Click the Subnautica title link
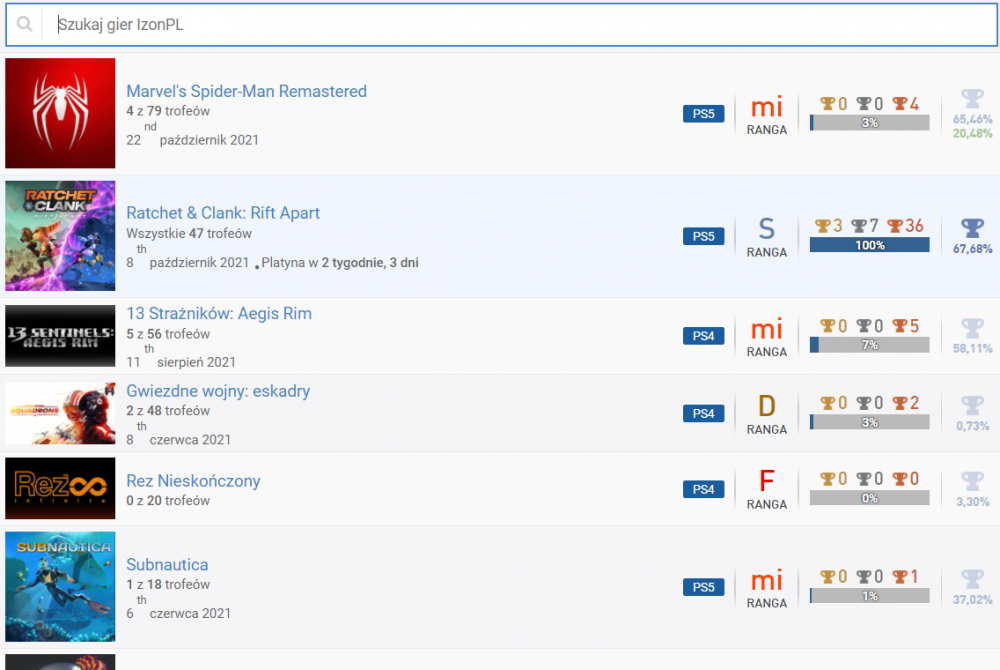Screen dimensions: 1000x670 click(x=167, y=565)
